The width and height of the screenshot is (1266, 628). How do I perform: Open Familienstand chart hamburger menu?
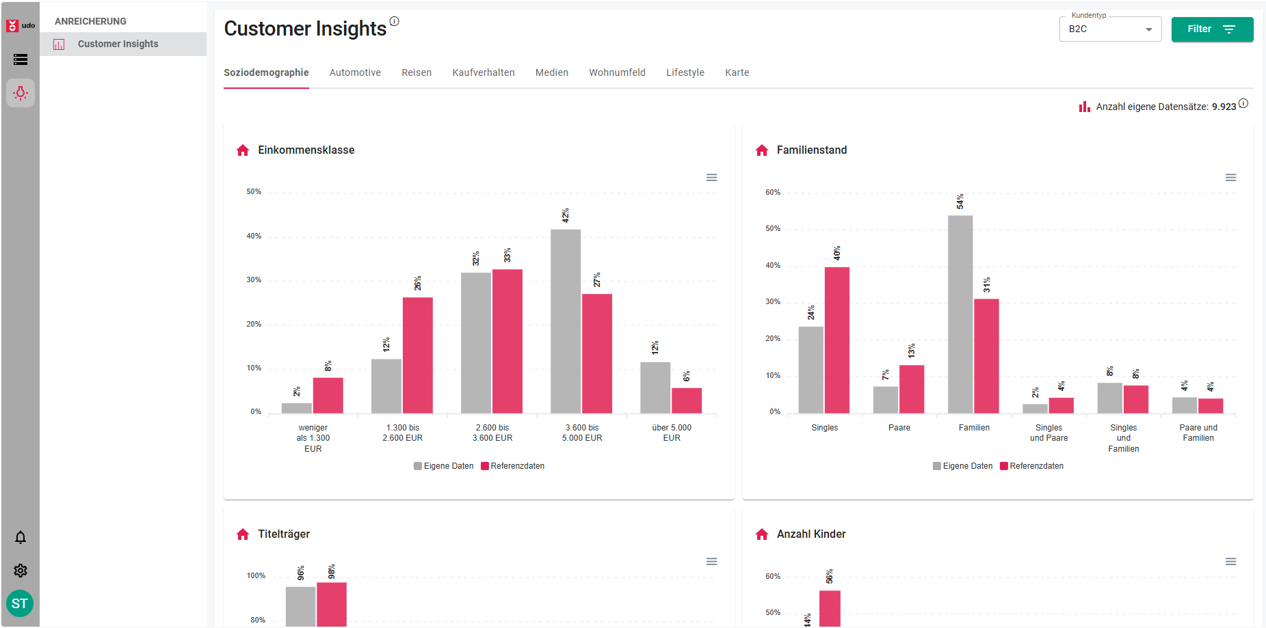(x=1231, y=178)
